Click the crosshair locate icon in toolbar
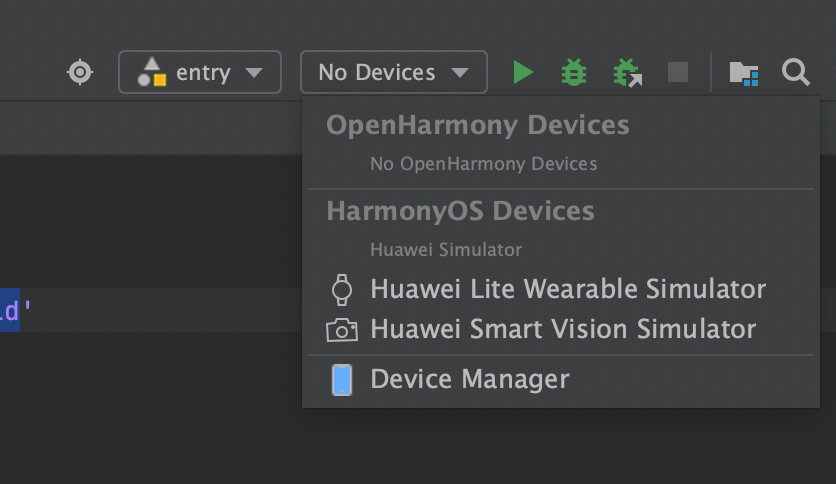The height and width of the screenshot is (484, 836). (x=80, y=72)
